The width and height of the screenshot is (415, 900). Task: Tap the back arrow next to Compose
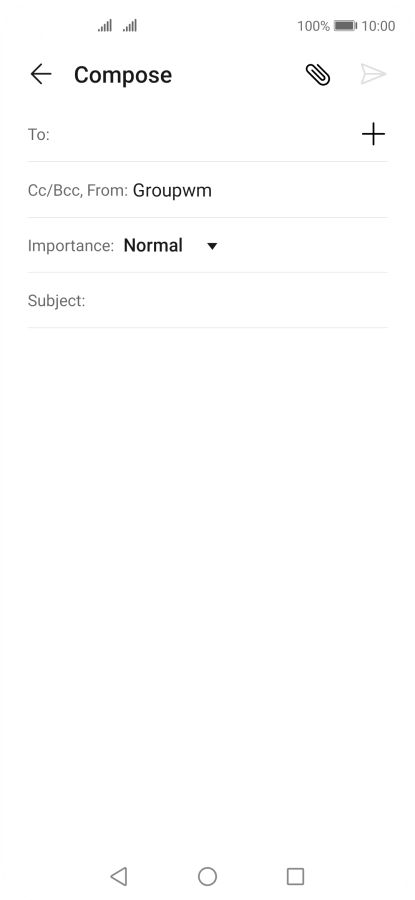pyautogui.click(x=41, y=74)
